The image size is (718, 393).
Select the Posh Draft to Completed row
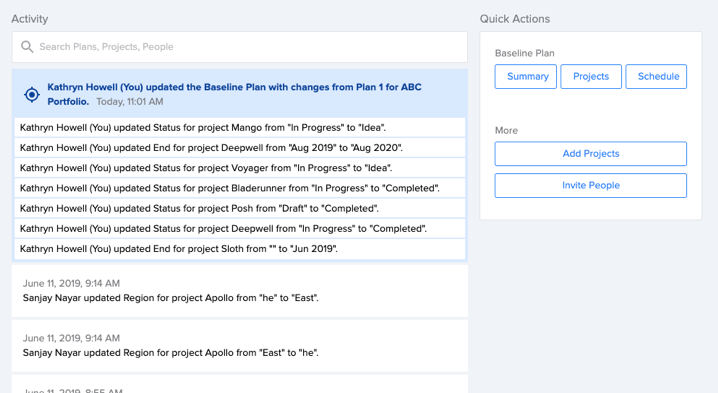(x=239, y=208)
